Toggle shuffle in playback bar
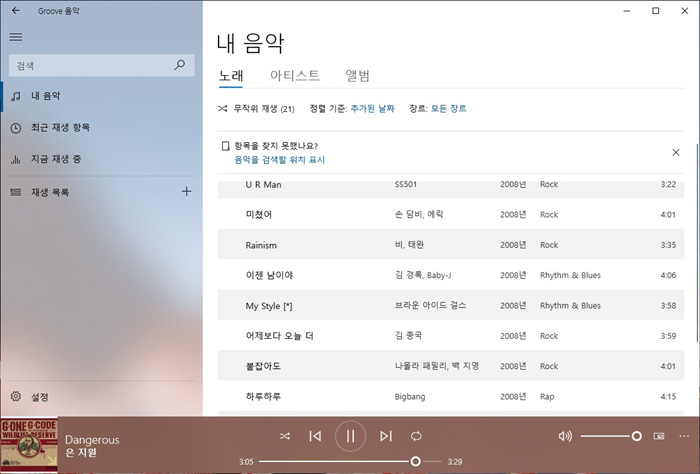Image resolution: width=700 pixels, height=474 pixels. pos(285,436)
